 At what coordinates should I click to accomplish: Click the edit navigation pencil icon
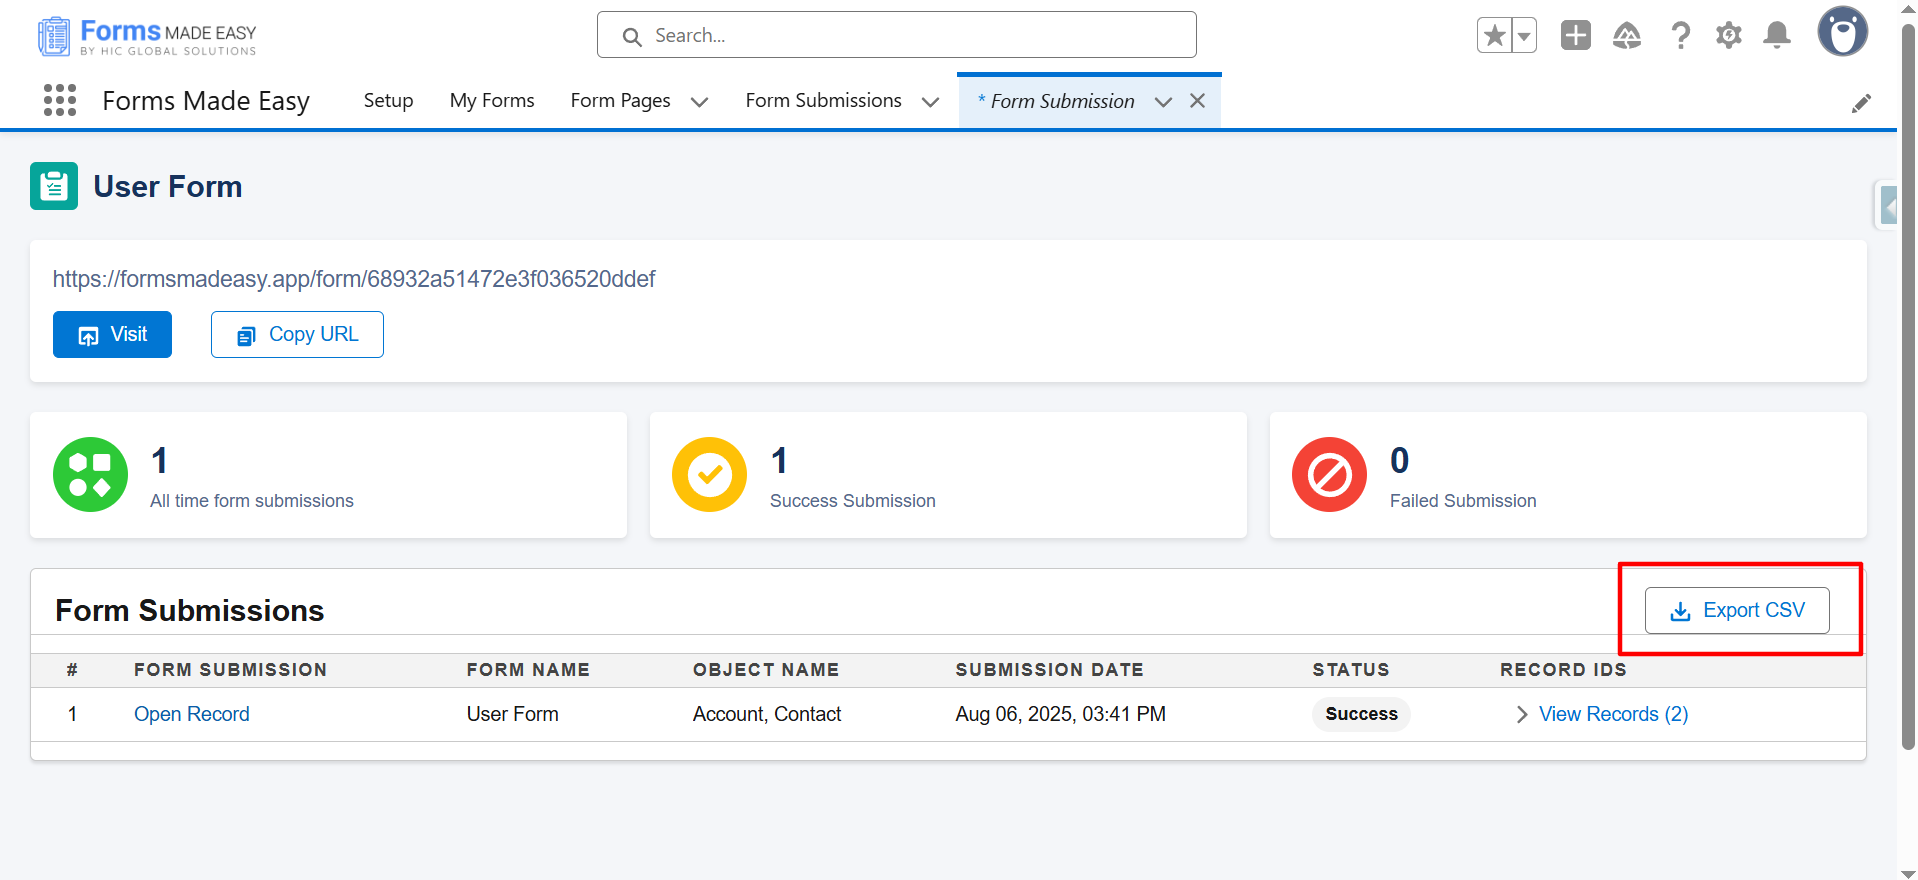(x=1861, y=103)
